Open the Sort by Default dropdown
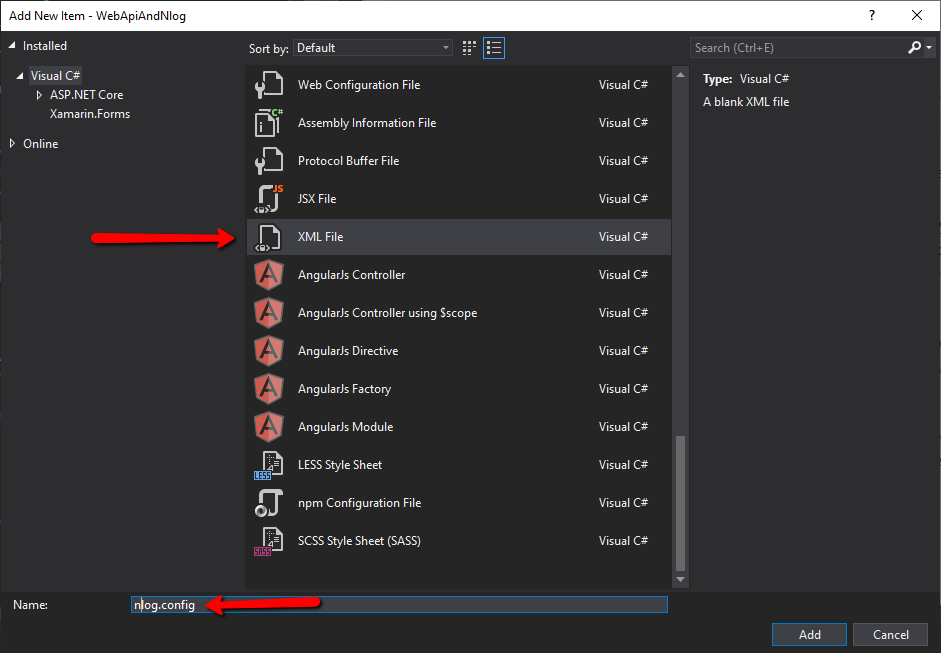Screen dimensions: 941x653 373,48
